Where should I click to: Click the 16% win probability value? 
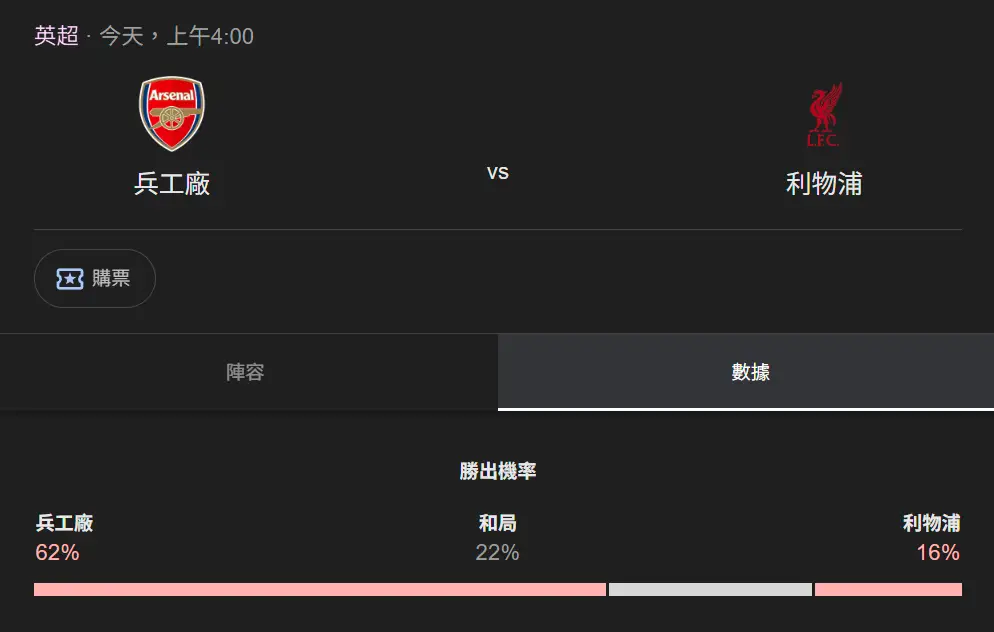tap(938, 552)
